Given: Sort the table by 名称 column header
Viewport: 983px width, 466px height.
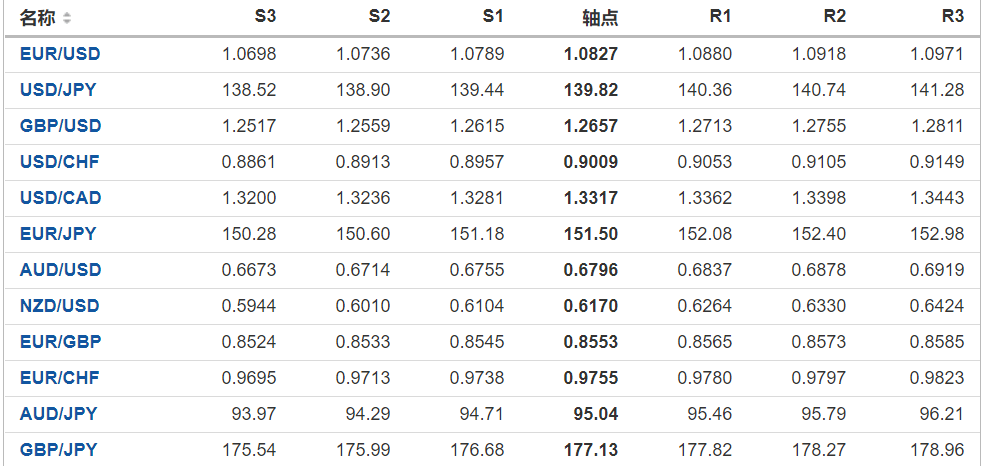Looking at the screenshot, I should tap(38, 18).
